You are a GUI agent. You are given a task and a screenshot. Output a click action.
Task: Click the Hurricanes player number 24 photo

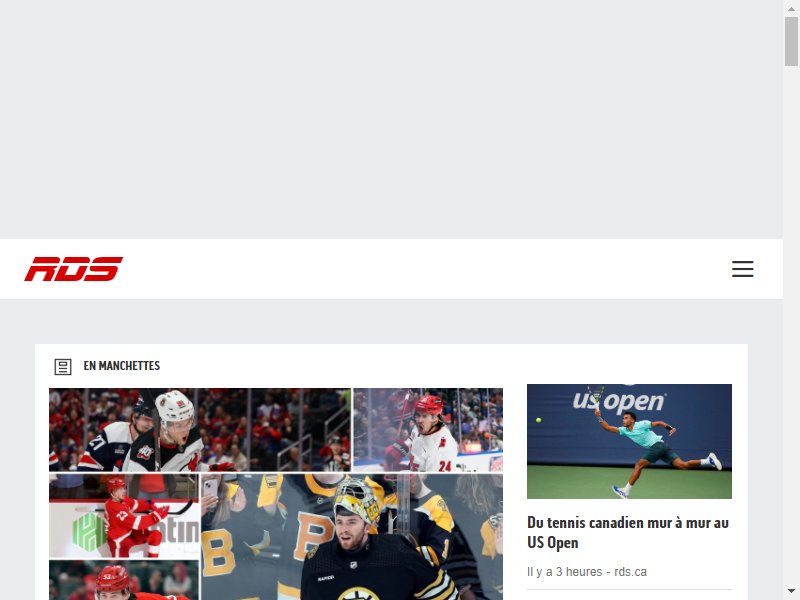(x=428, y=430)
